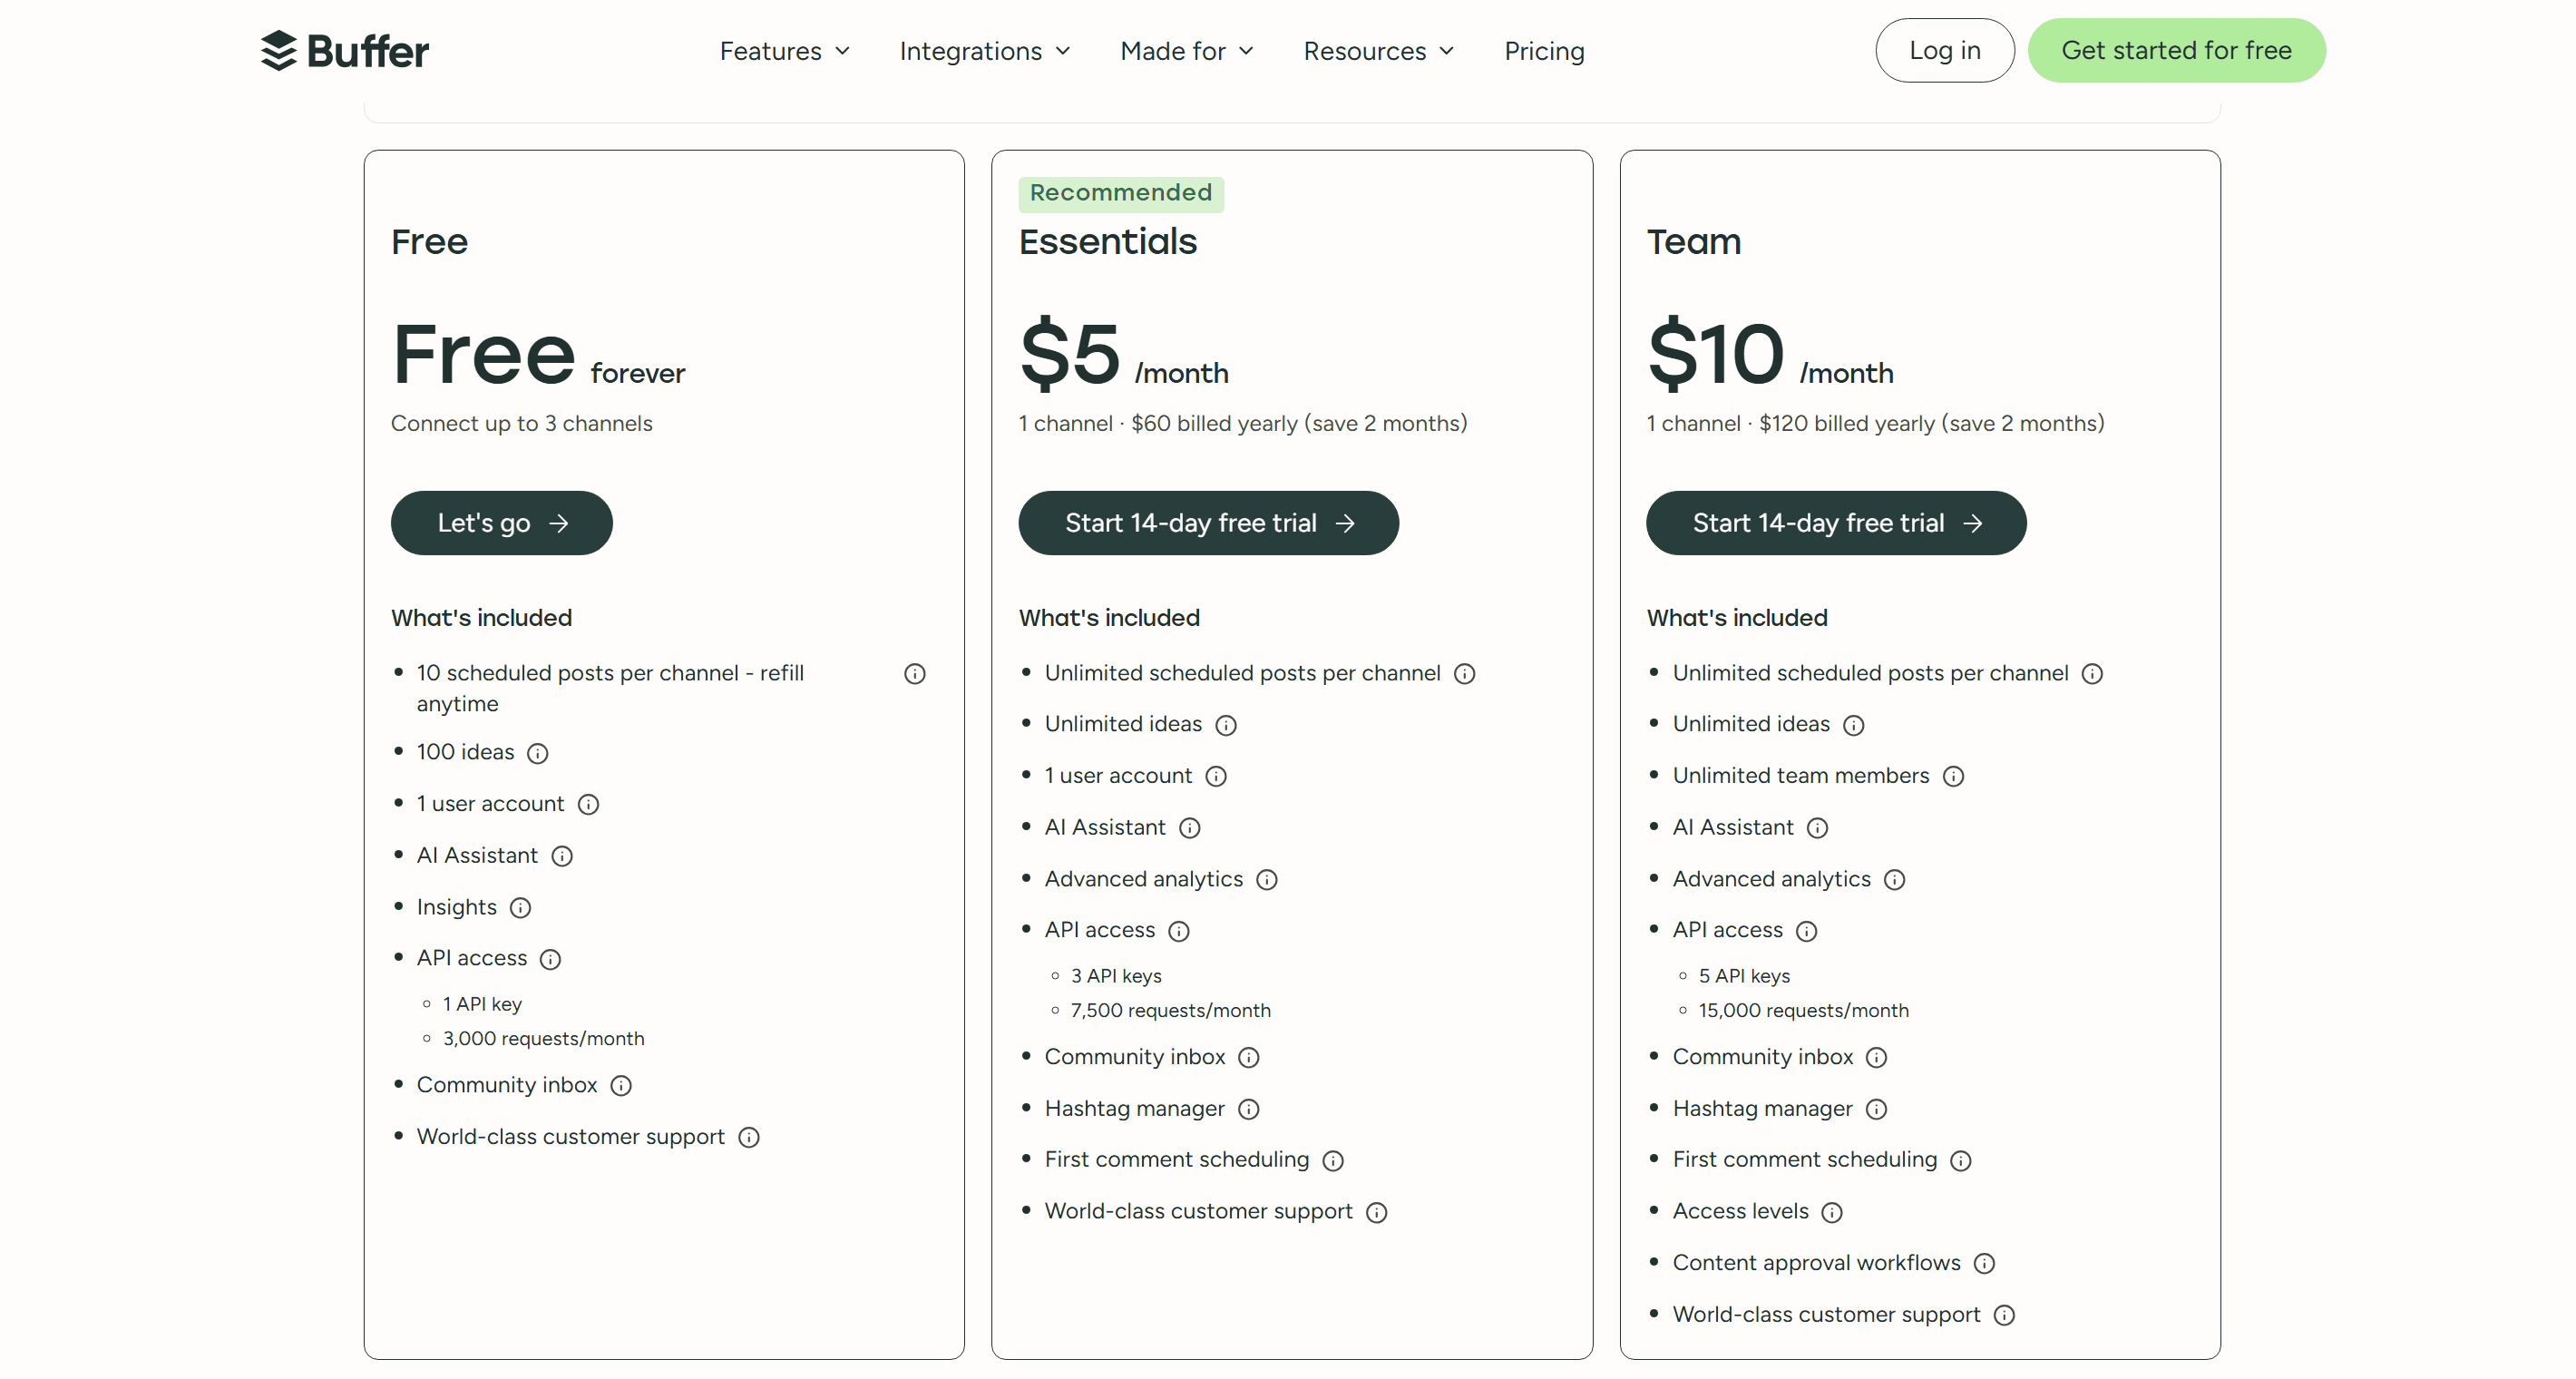The width and height of the screenshot is (2576, 1379).
Task: Click '15,000 requests/month' text
Action: 1803,1011
